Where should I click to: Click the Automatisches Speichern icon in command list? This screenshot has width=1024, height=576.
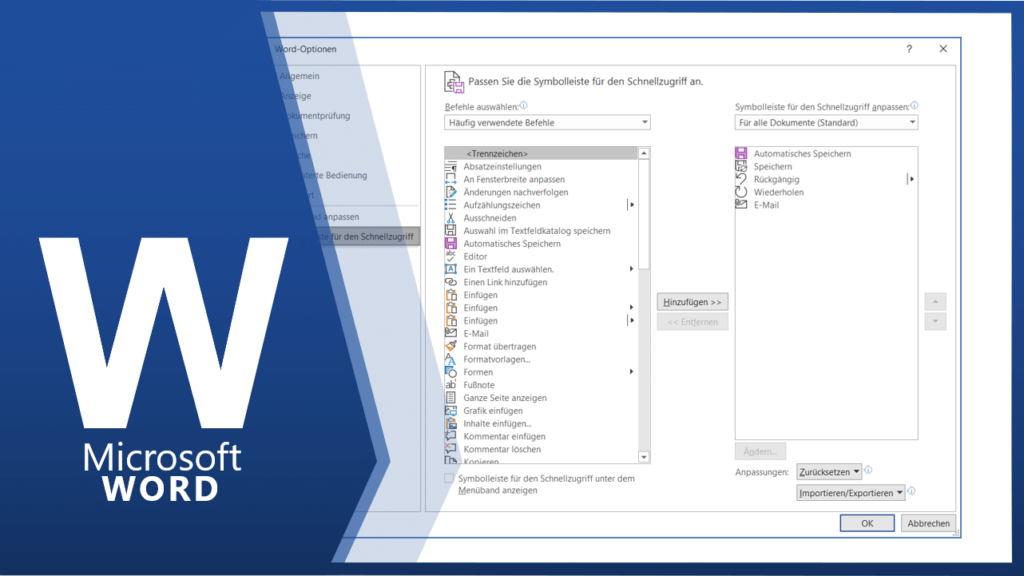click(451, 244)
